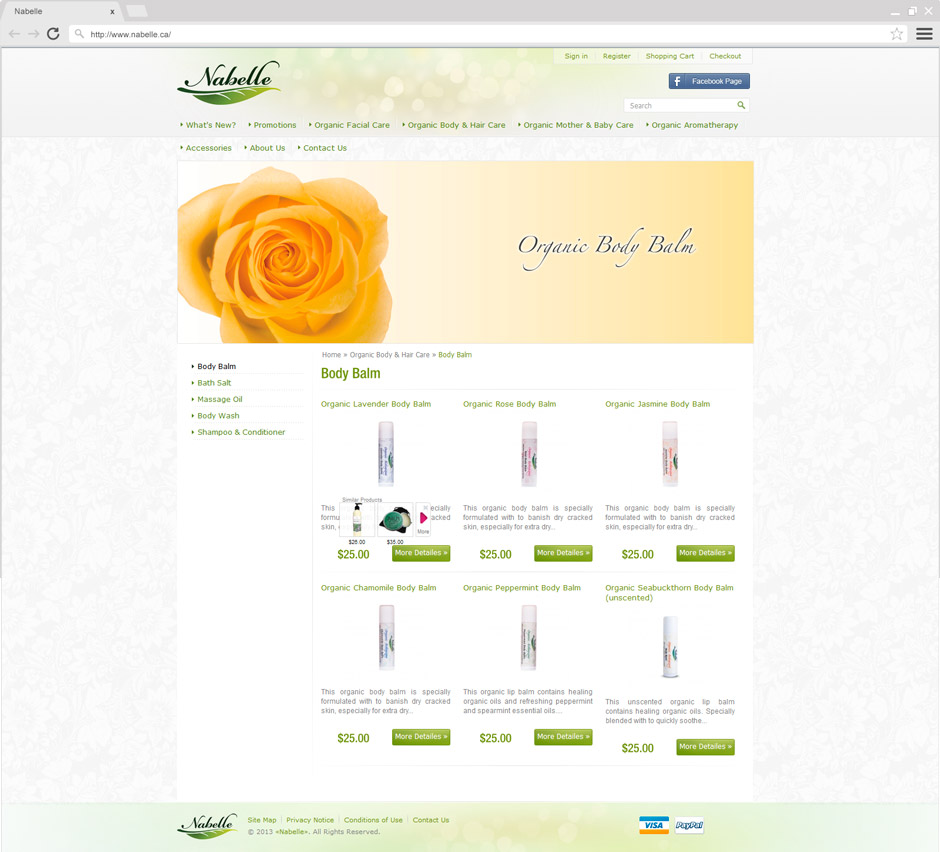The height and width of the screenshot is (852, 940).
Task: Reload the page with refresh icon
Action: [x=53, y=34]
